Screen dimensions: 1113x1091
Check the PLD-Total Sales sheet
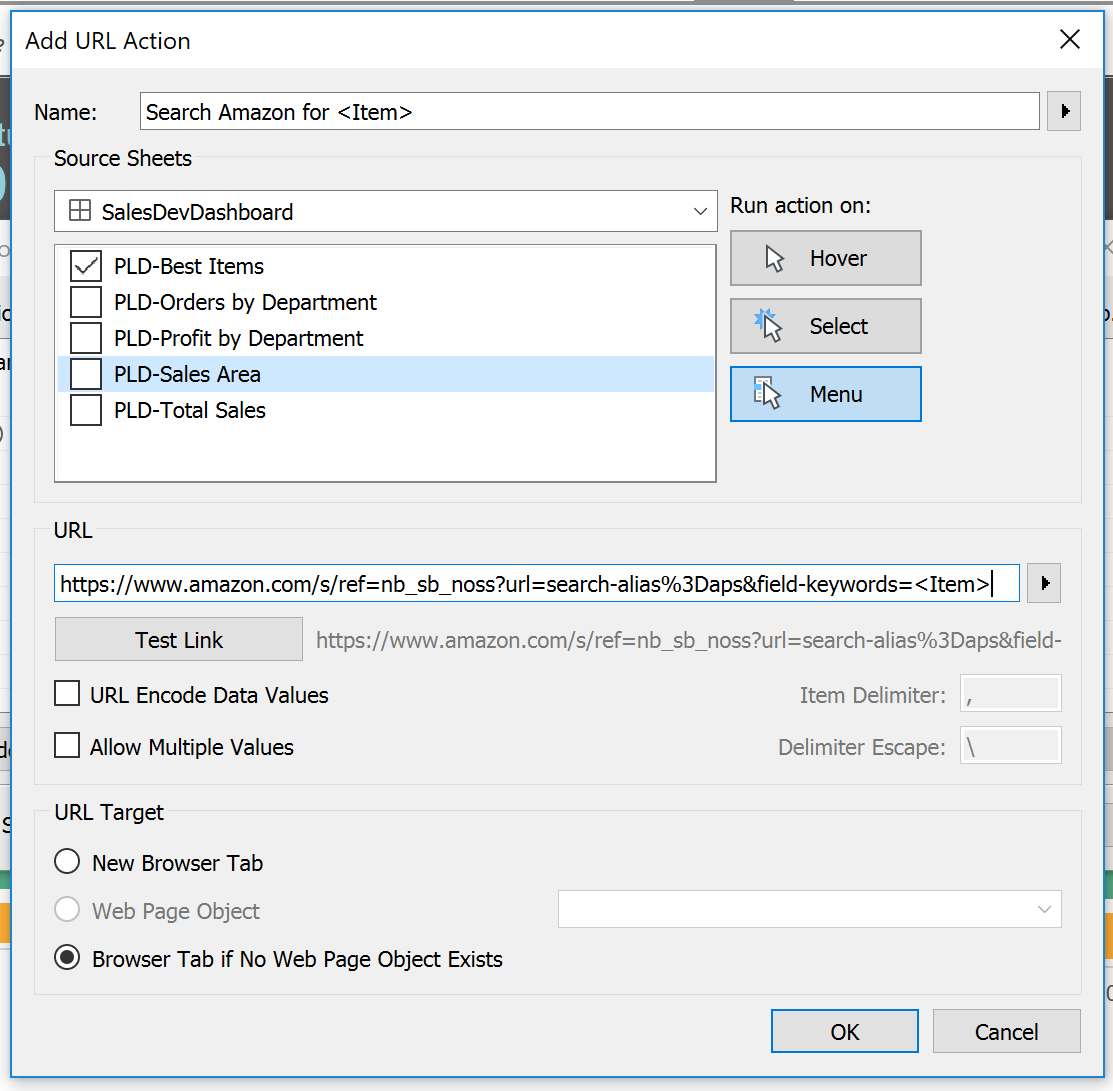(x=86, y=410)
